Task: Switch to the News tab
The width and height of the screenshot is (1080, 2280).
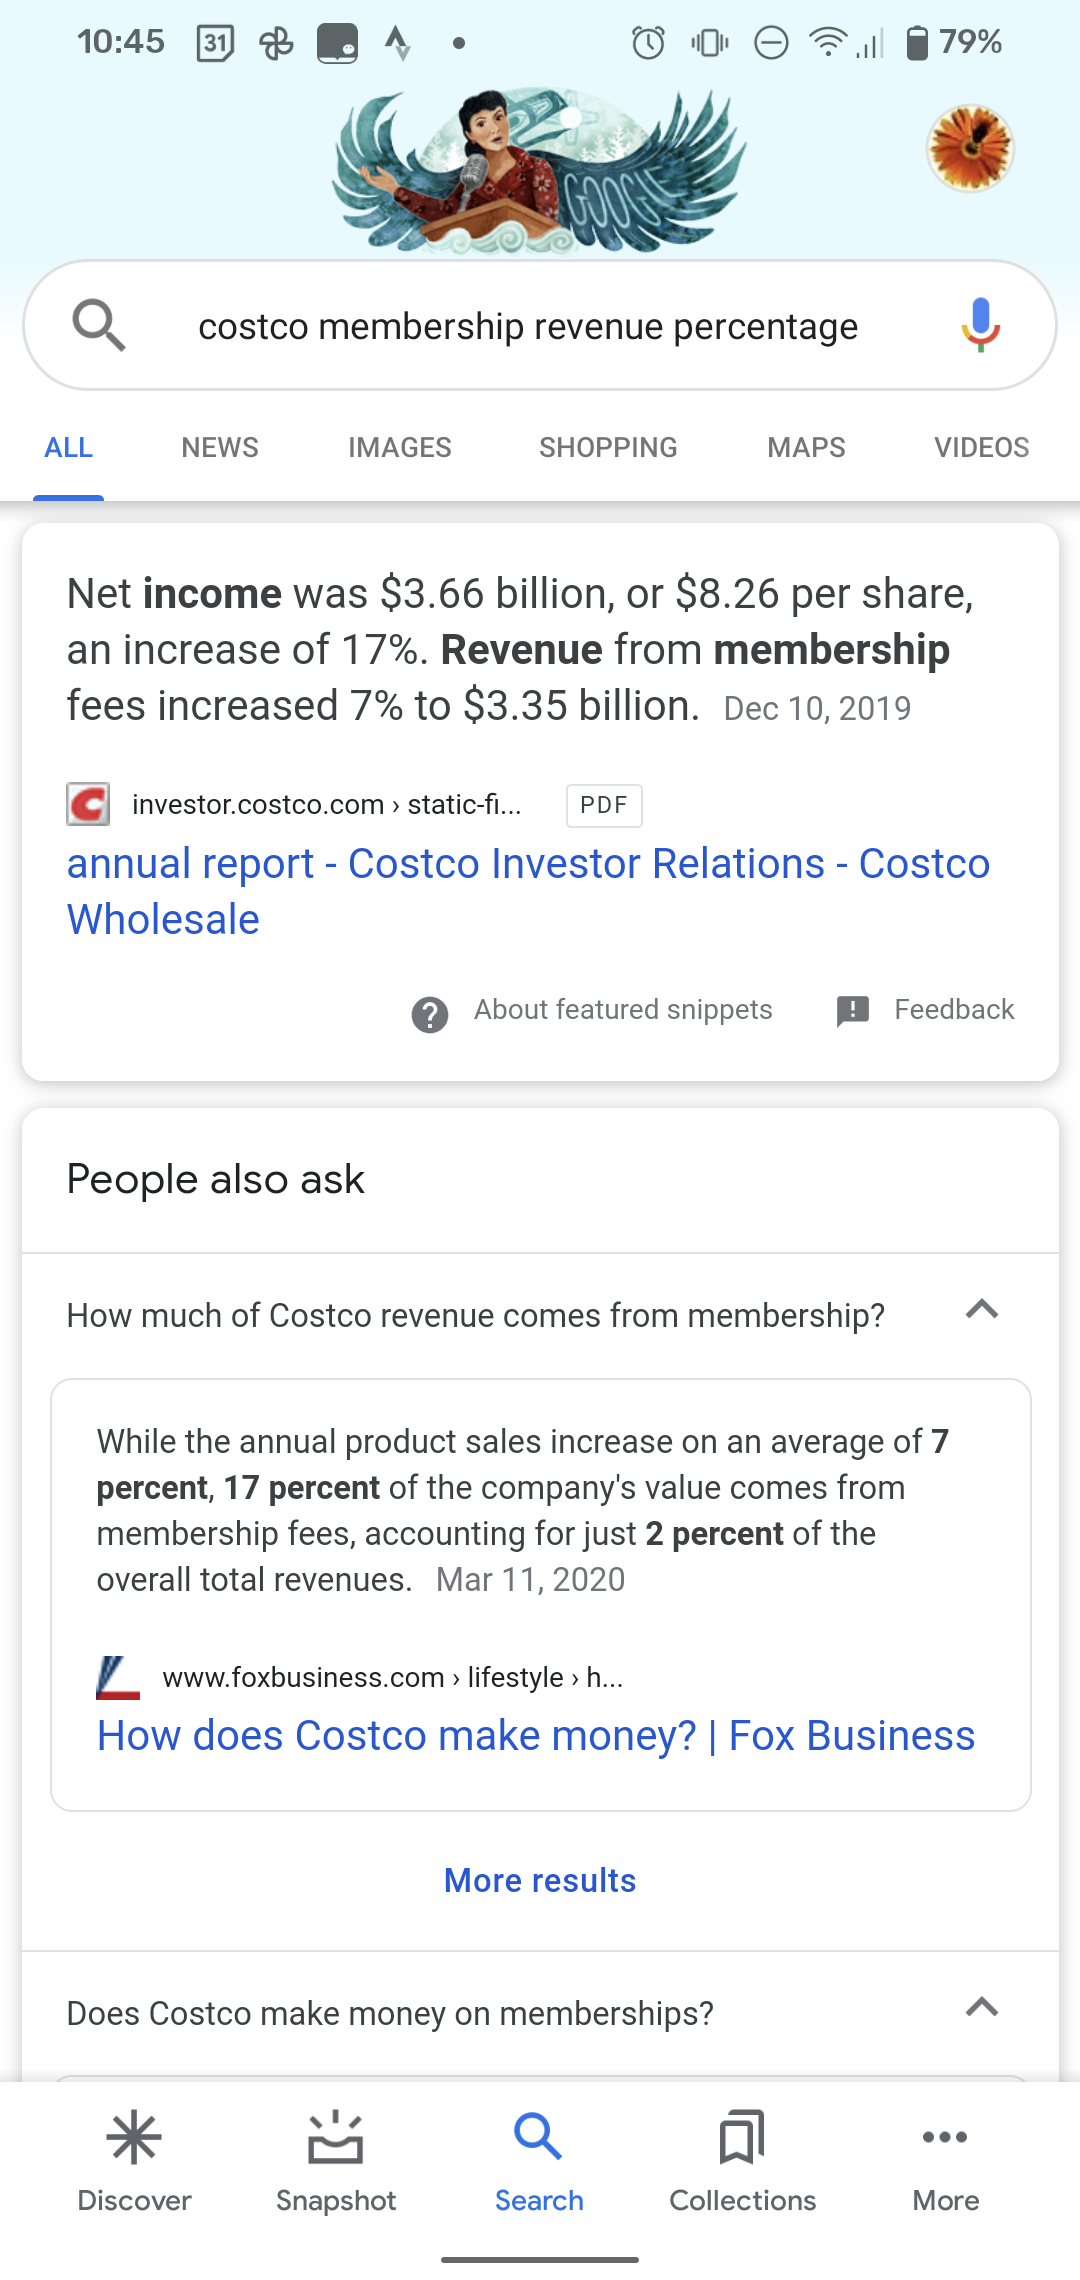Action: tap(220, 447)
